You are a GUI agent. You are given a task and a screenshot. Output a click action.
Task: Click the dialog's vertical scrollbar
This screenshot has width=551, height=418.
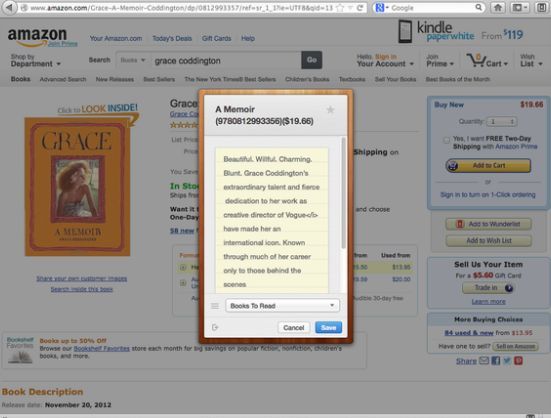click(x=343, y=193)
